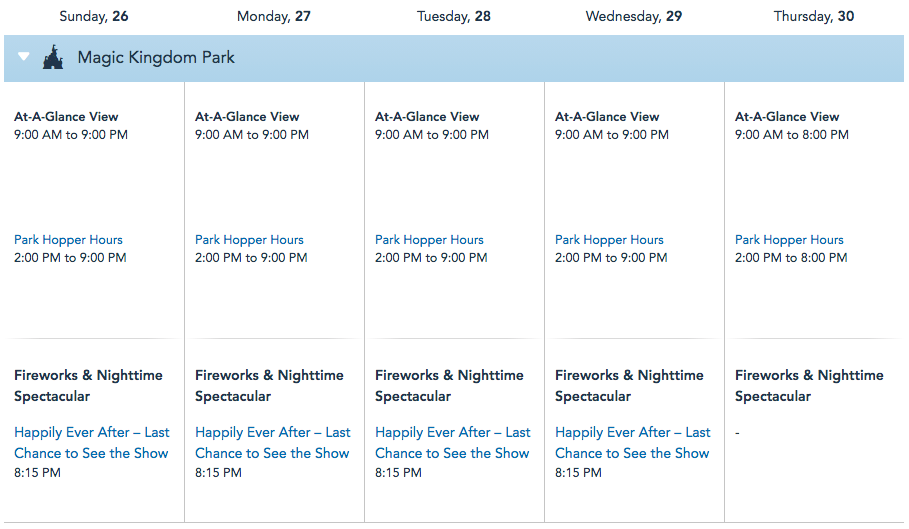
Task: Click Thursday's At-A-Glance View heading
Action: [x=787, y=117]
